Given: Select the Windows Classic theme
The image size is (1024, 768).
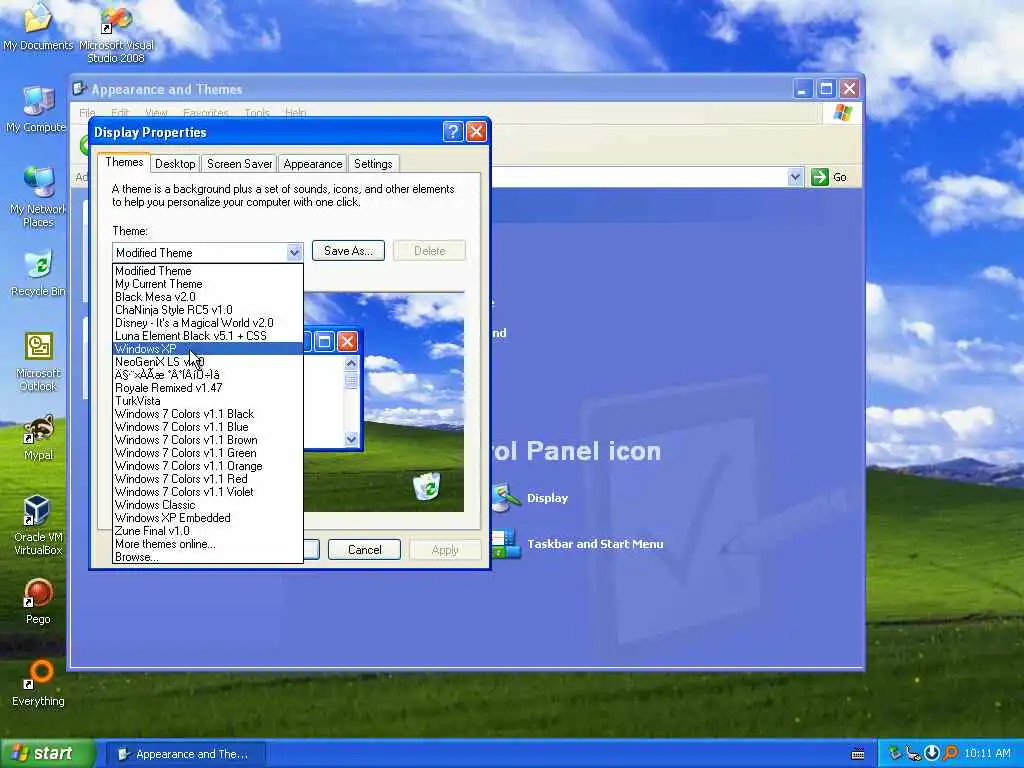Looking at the screenshot, I should 208,505.
